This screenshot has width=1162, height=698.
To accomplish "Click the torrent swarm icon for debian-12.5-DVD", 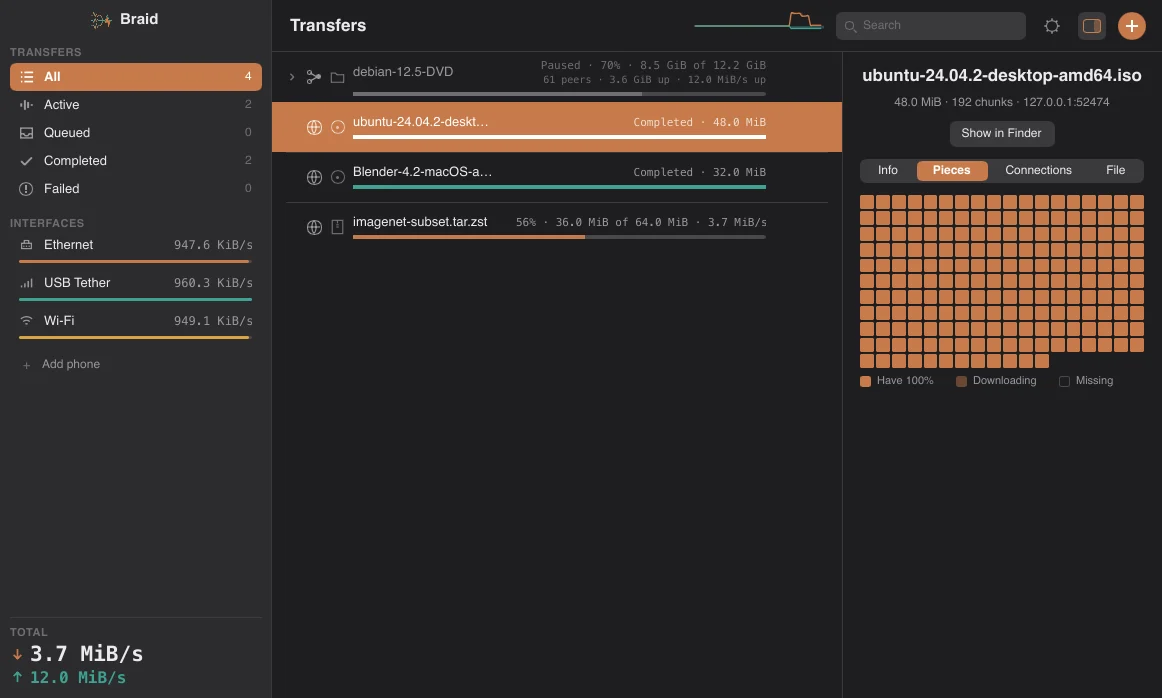I will click(314, 76).
